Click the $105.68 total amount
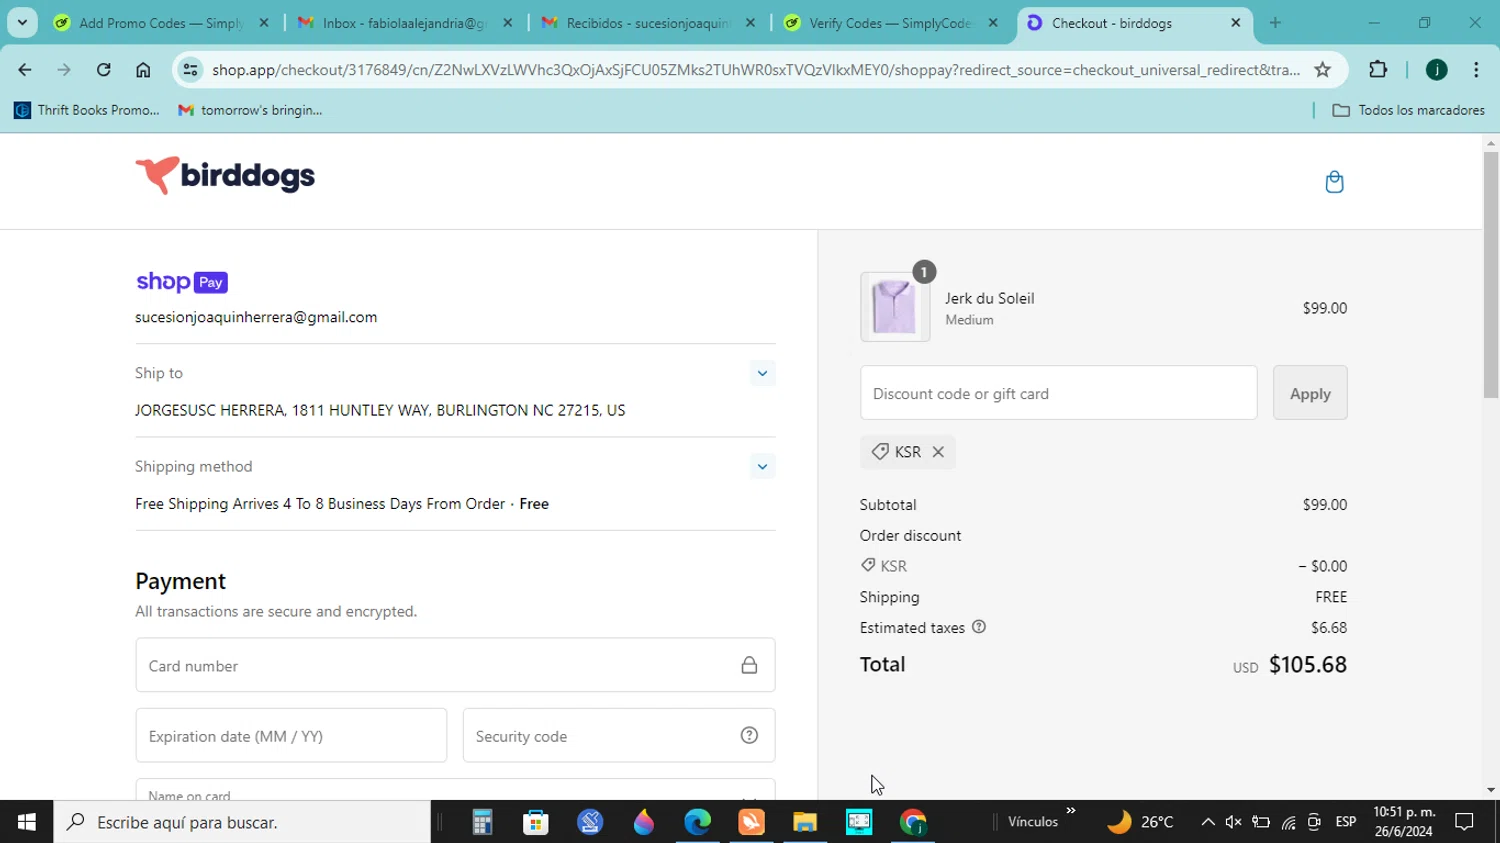The width and height of the screenshot is (1500, 843). click(1307, 664)
